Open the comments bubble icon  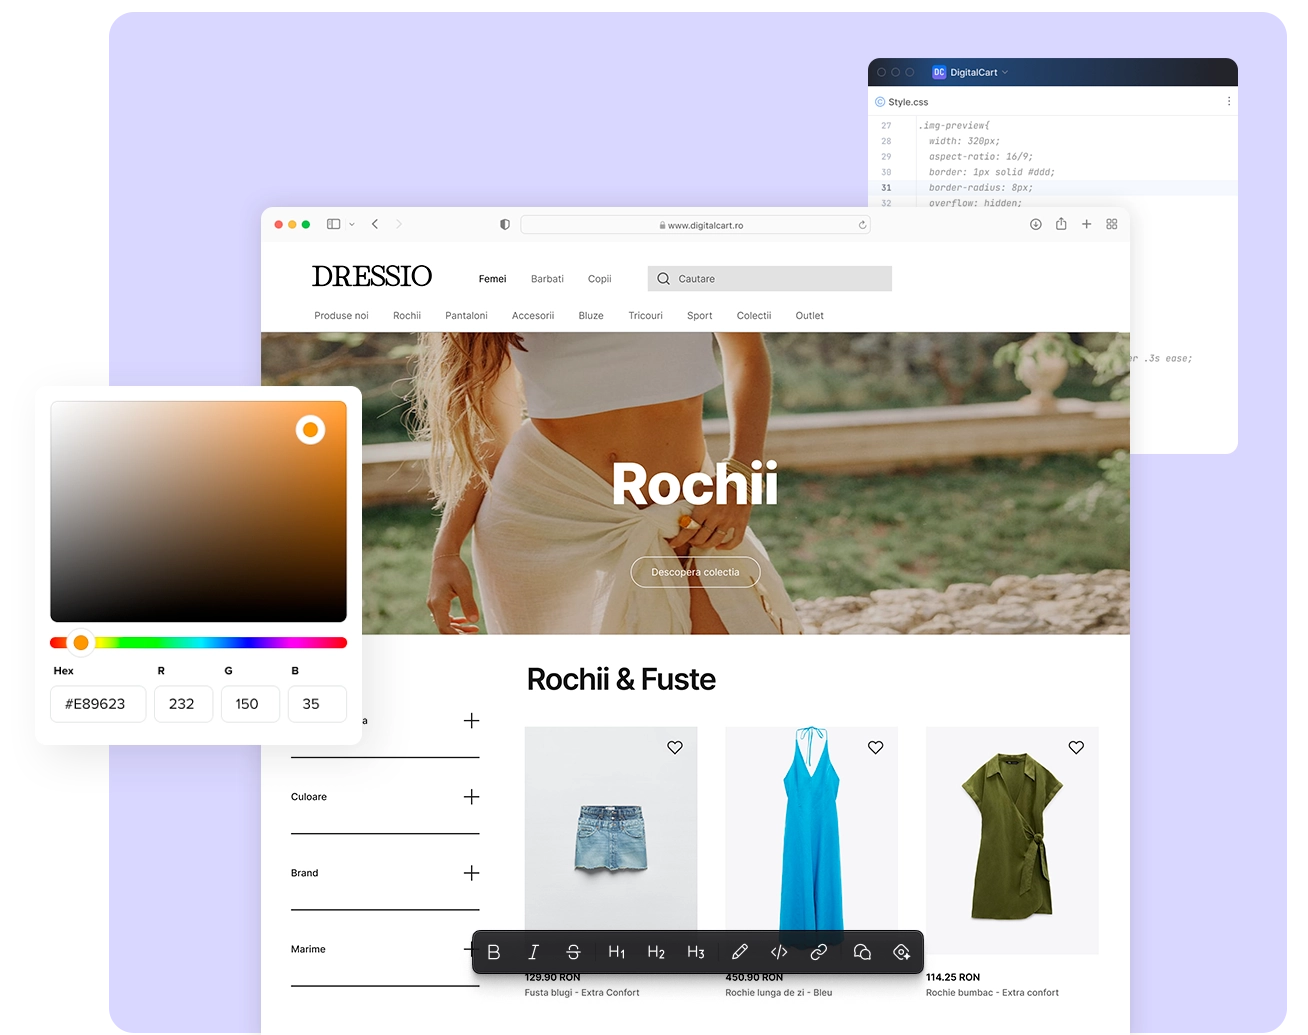click(861, 952)
